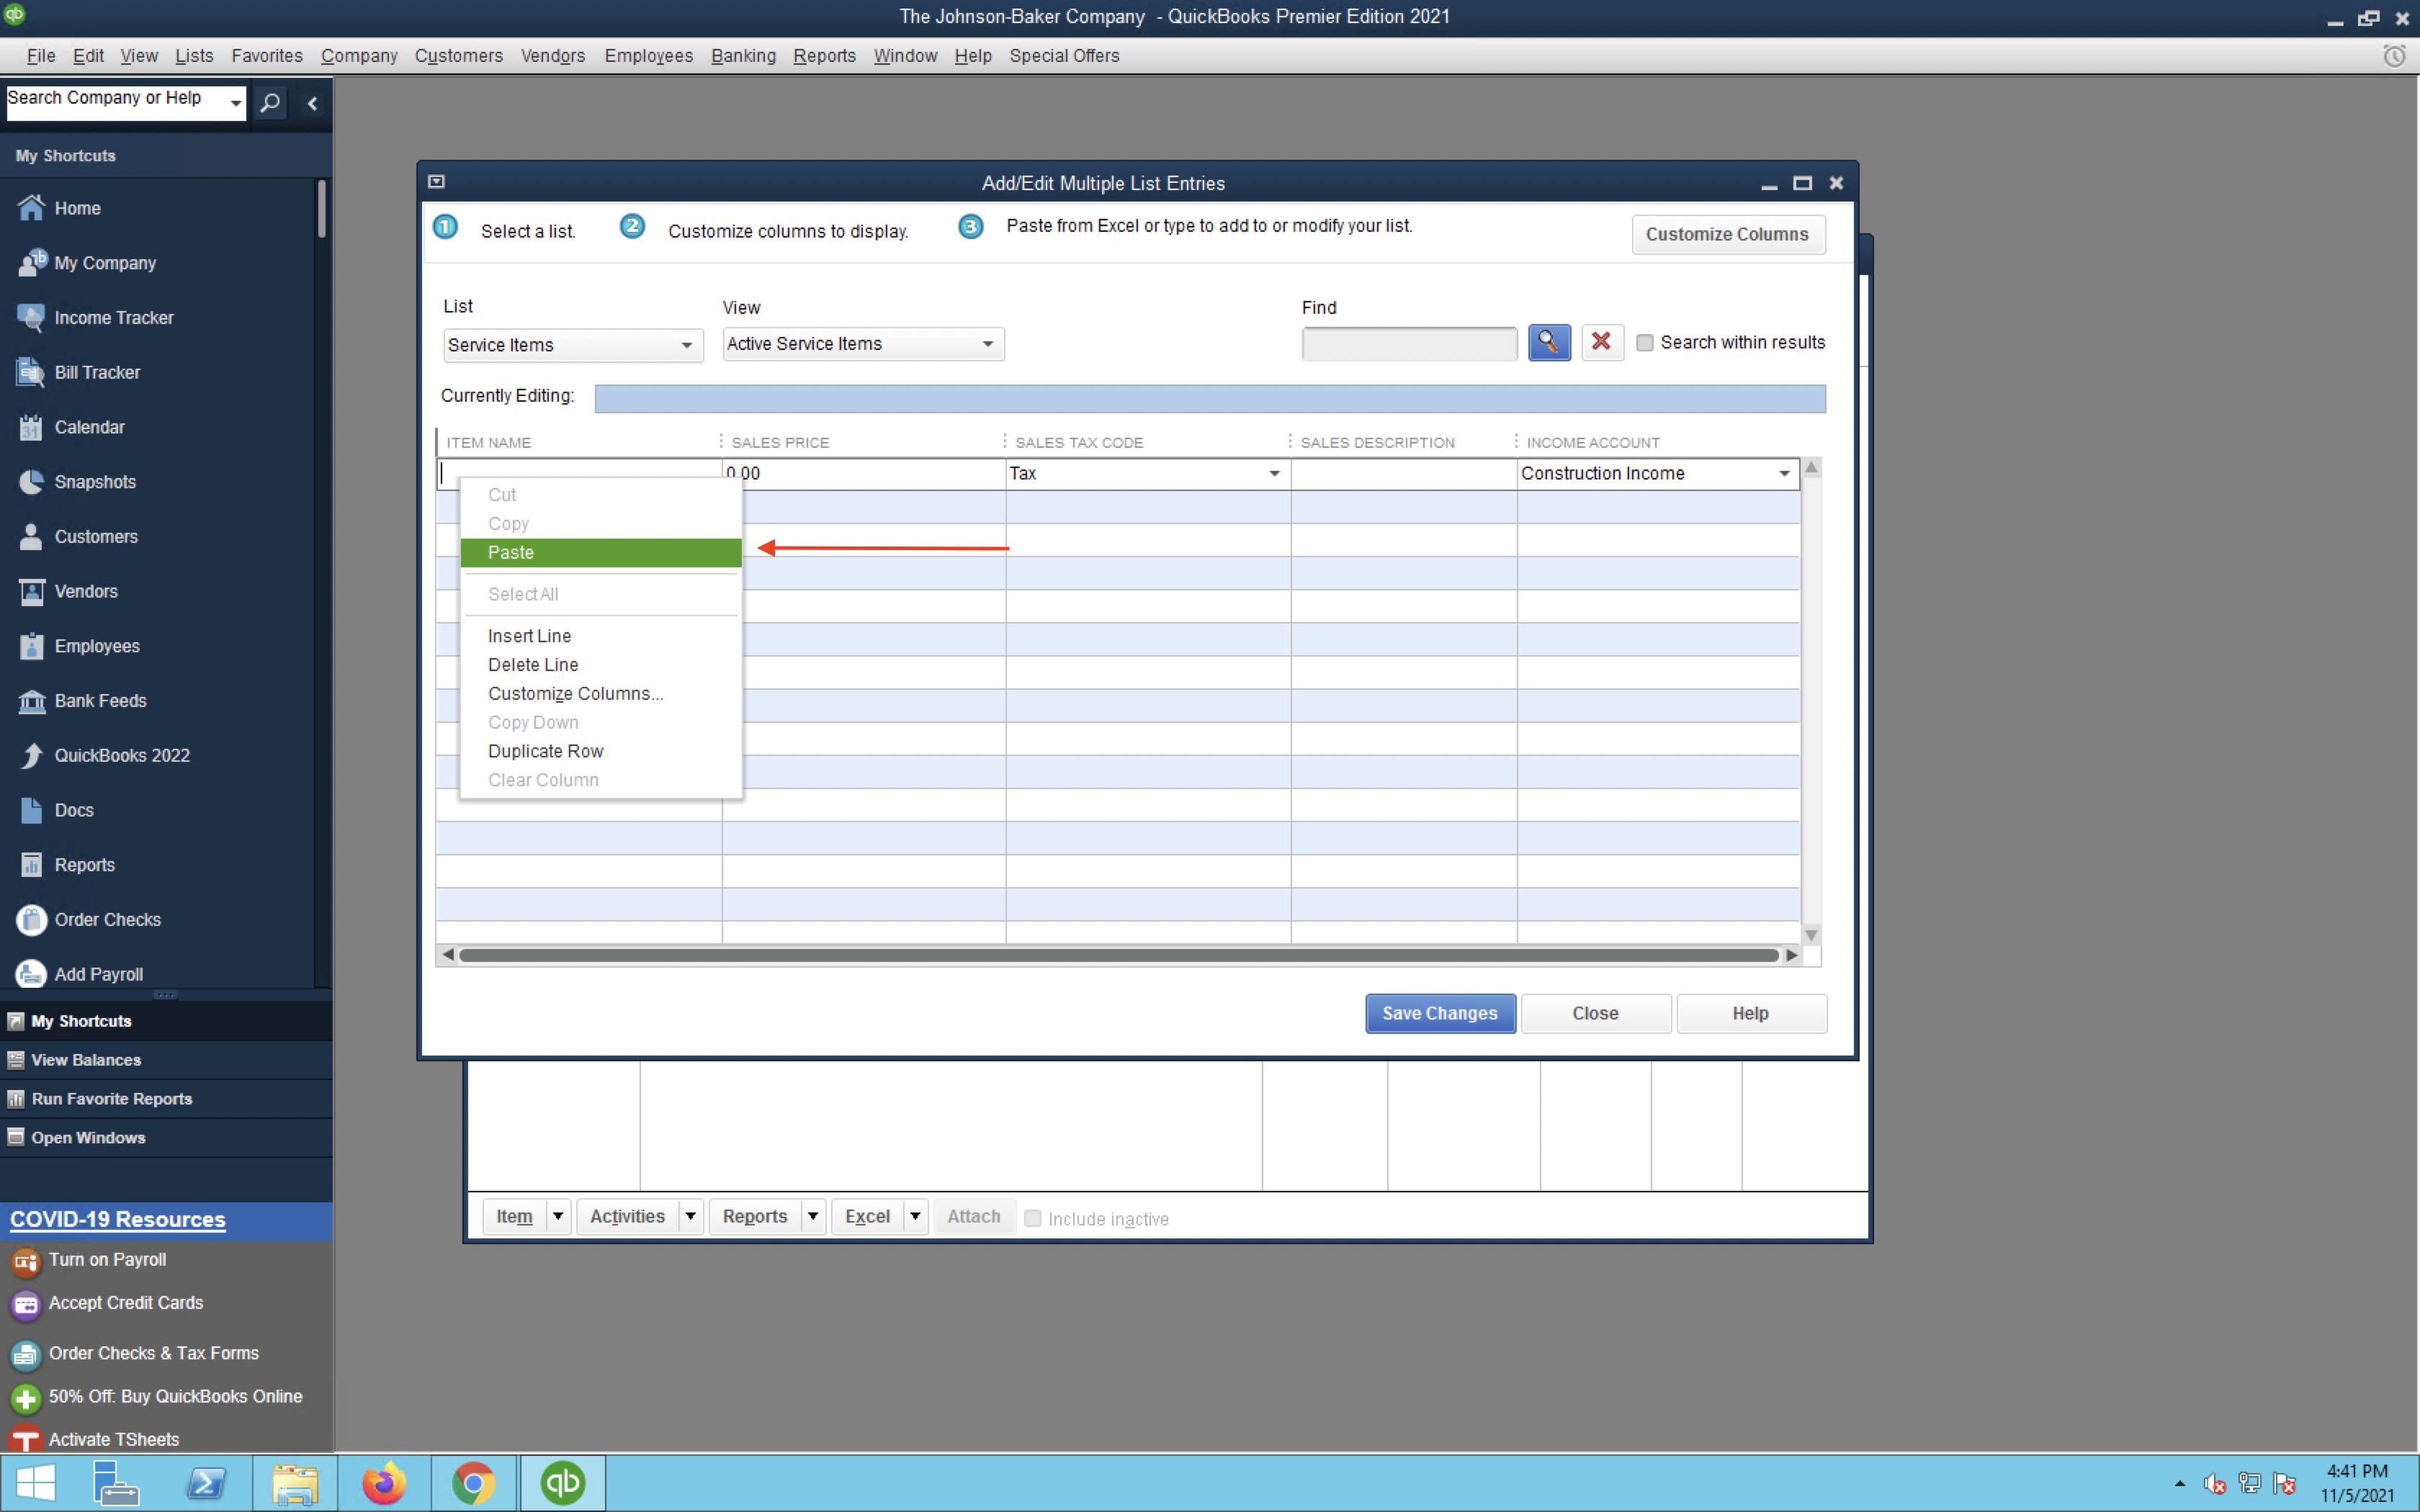Click Customize Columns button at top right
This screenshot has width=2420, height=1512.
coord(1727,234)
